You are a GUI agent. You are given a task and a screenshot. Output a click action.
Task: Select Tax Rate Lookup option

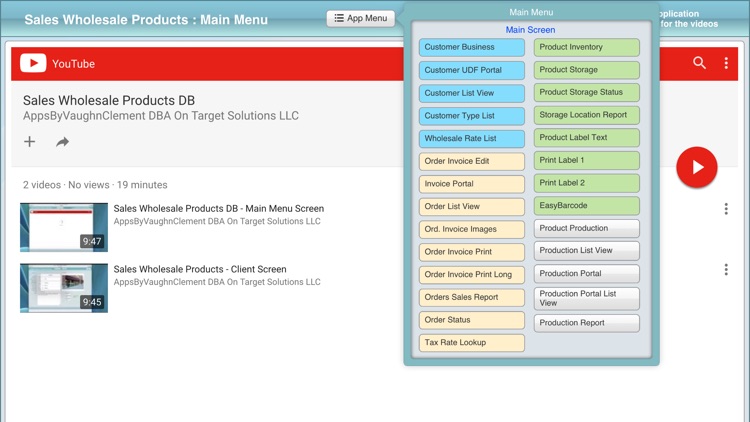(471, 343)
